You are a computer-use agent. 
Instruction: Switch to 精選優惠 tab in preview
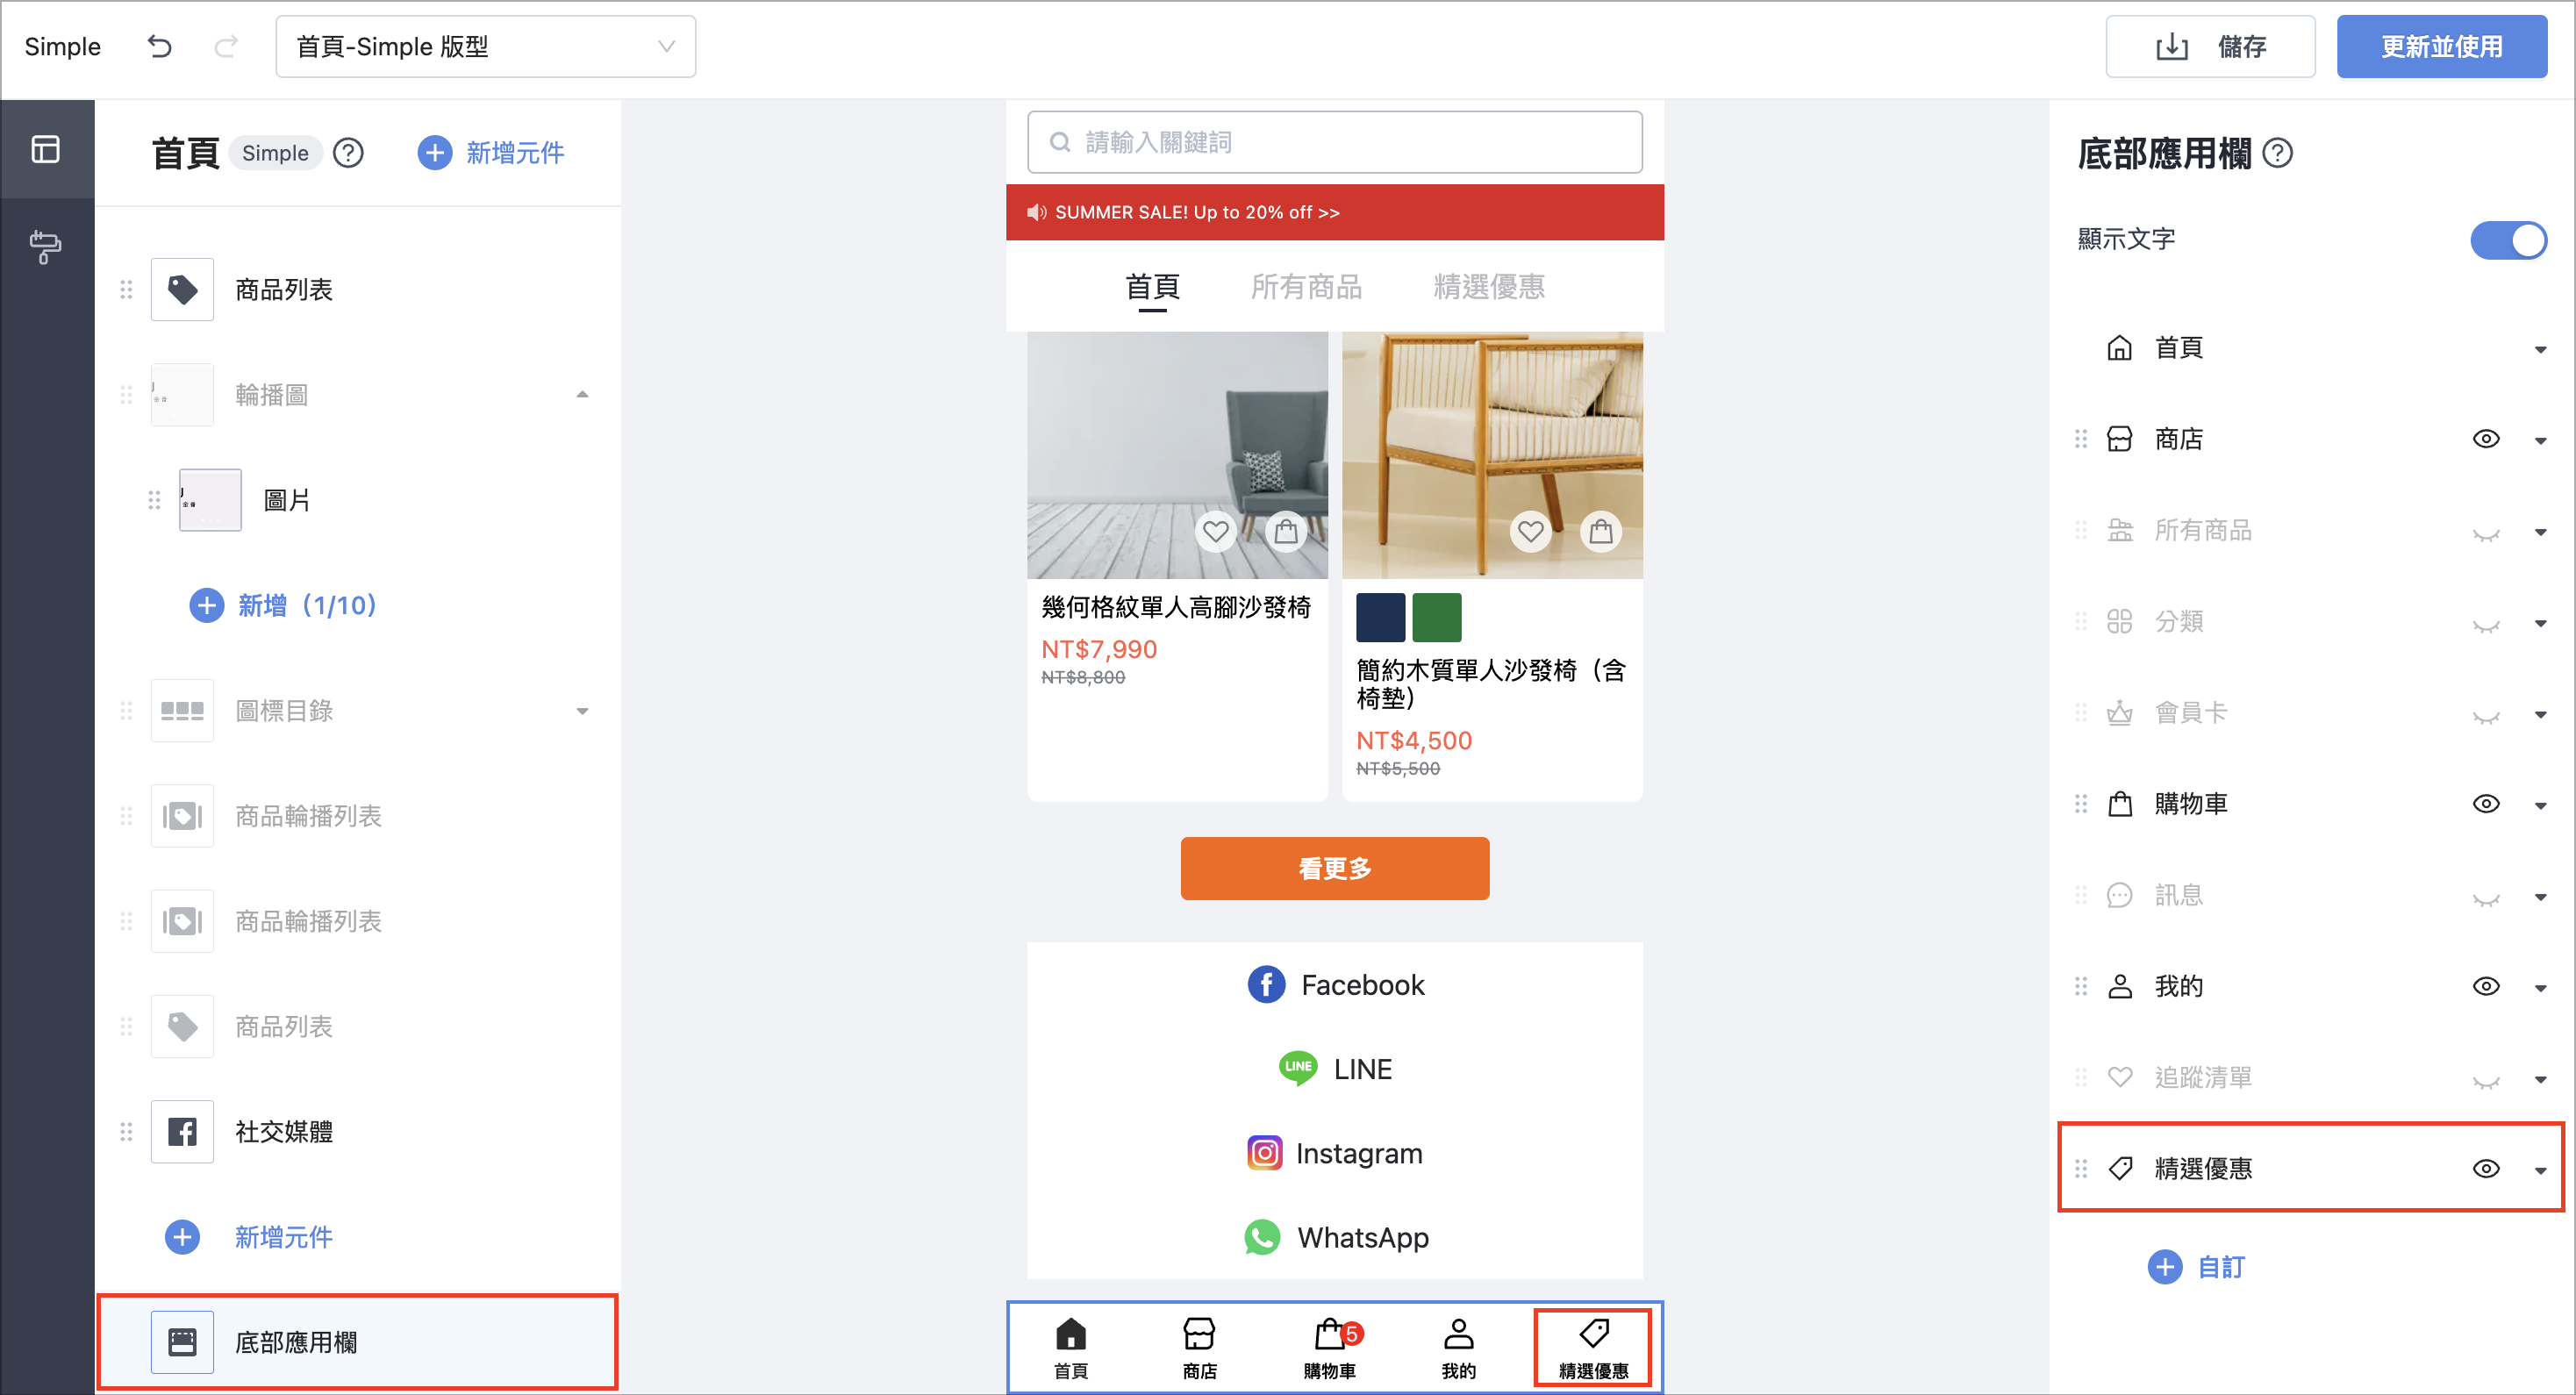(1489, 287)
